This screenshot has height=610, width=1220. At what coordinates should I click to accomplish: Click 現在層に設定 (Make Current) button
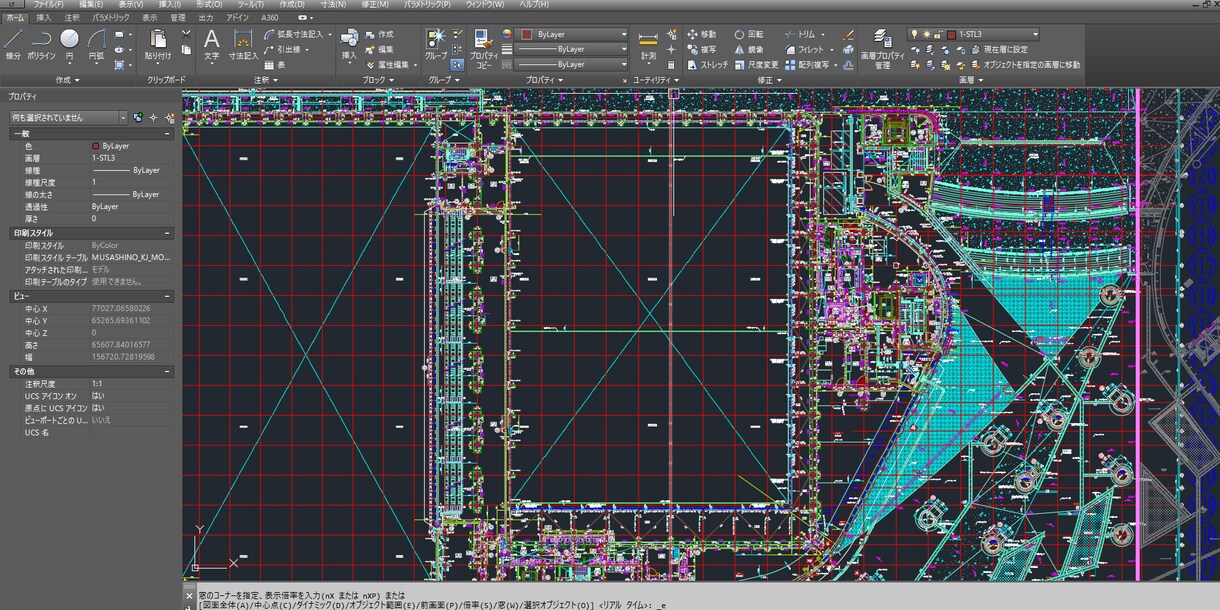pos(998,49)
